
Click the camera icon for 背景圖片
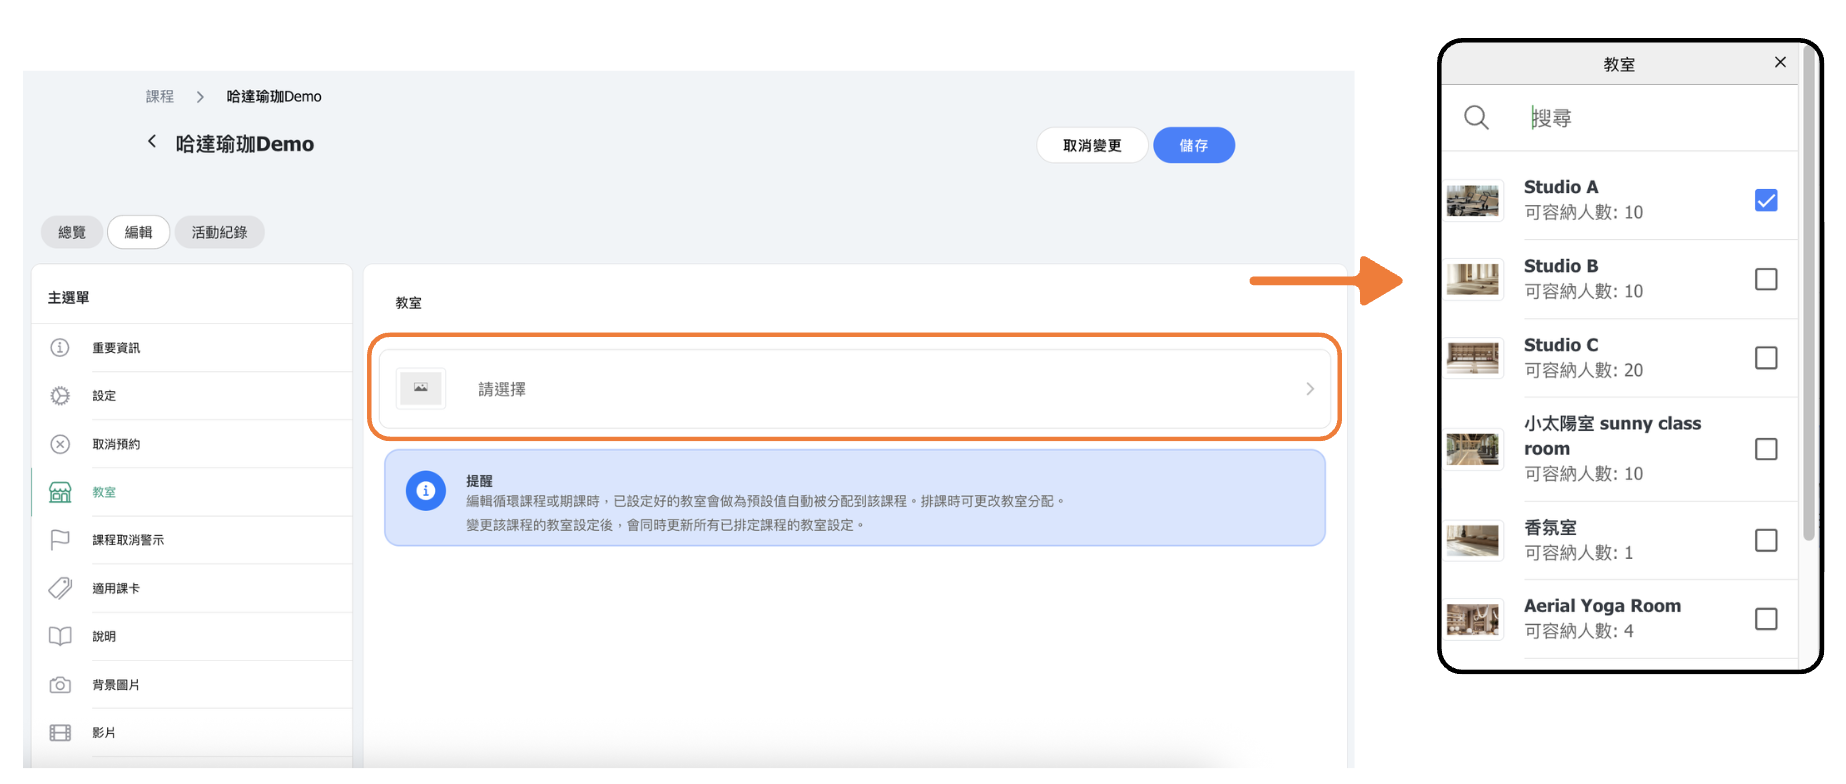(60, 685)
